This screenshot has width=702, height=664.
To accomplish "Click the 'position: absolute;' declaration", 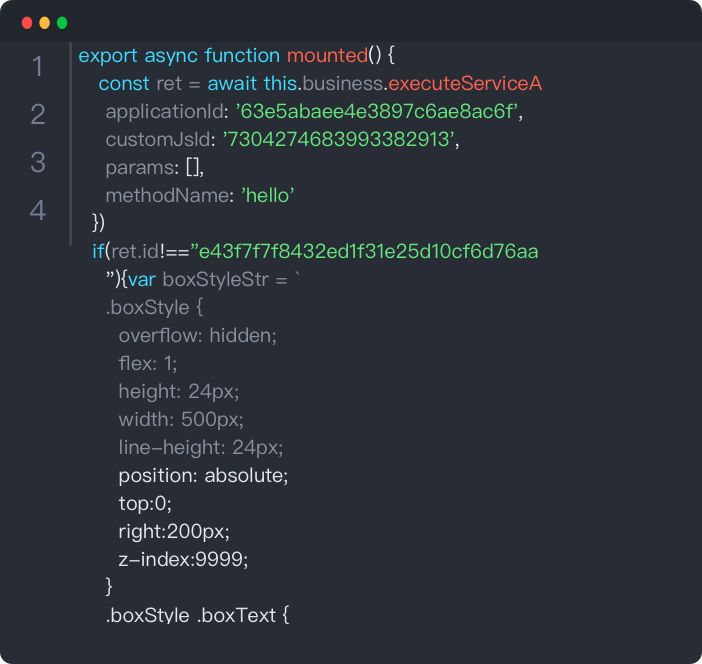I will point(203,475).
